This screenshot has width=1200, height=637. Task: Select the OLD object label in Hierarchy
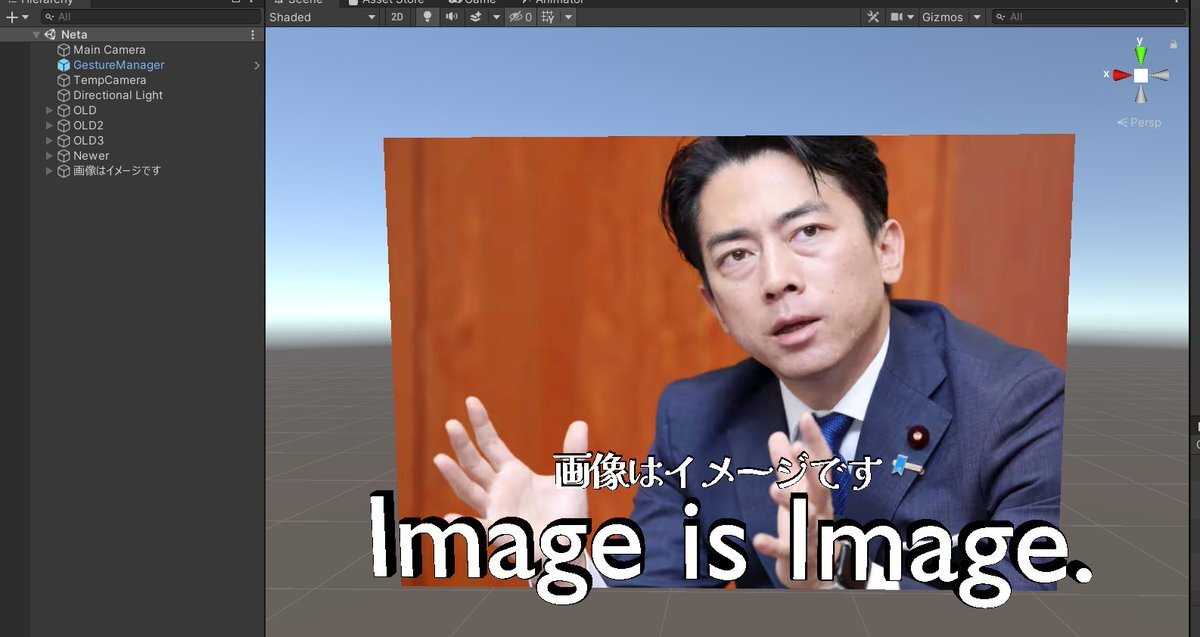click(x=85, y=110)
